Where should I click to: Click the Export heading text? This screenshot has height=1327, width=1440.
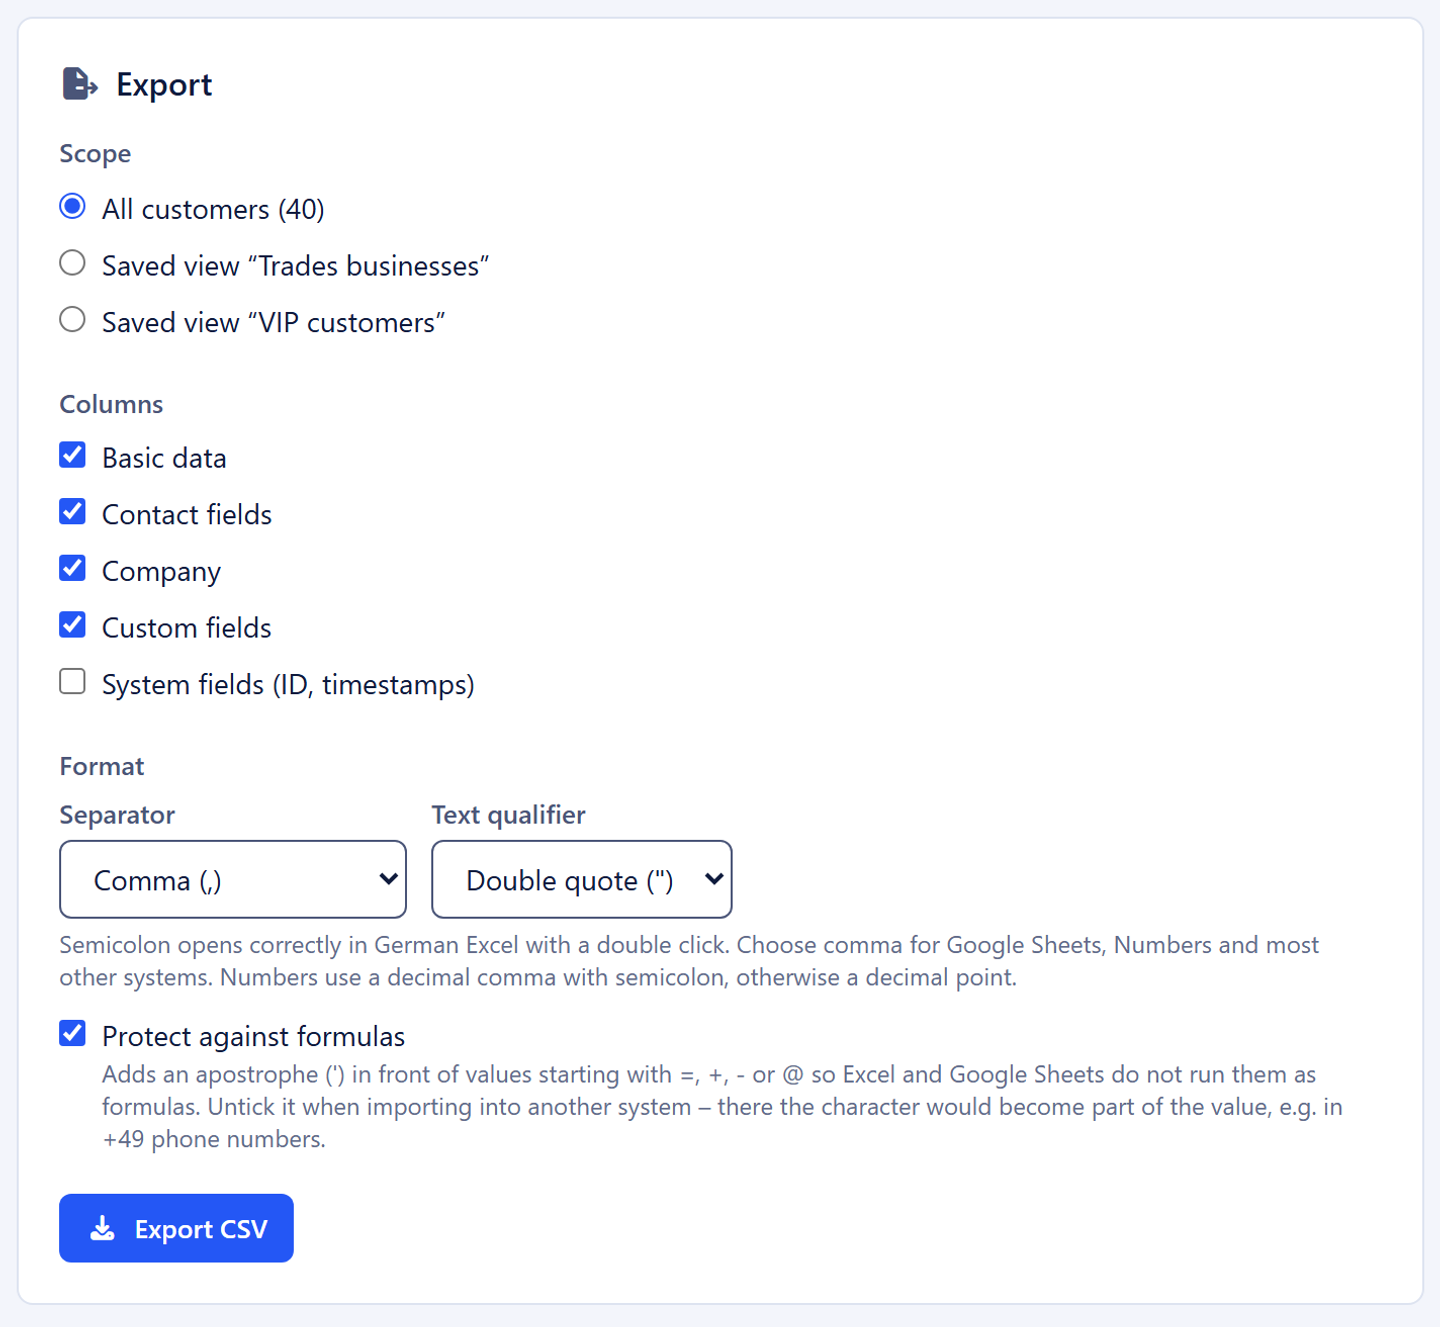pyautogui.click(x=164, y=85)
